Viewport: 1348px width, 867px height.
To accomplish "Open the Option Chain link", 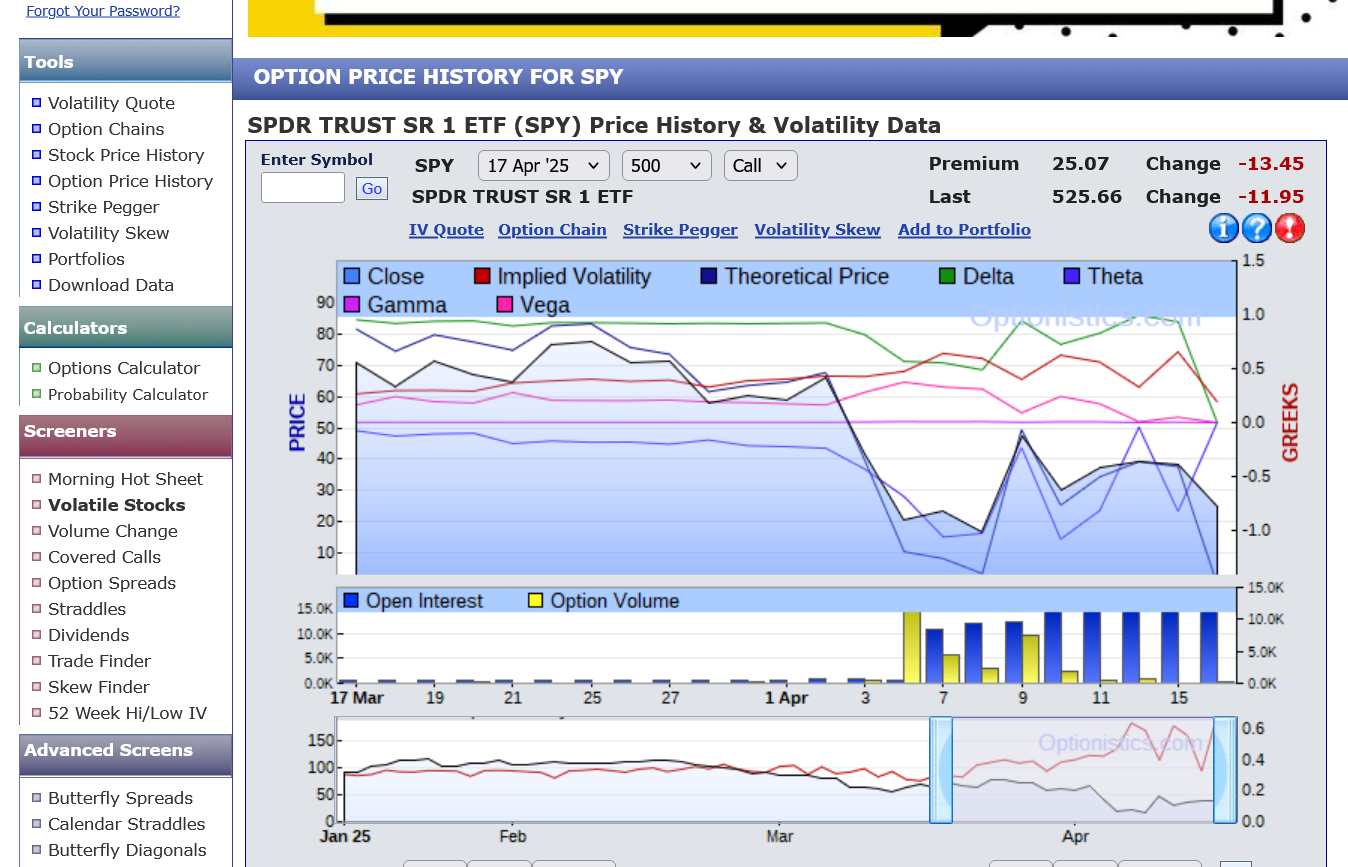I will click(552, 229).
